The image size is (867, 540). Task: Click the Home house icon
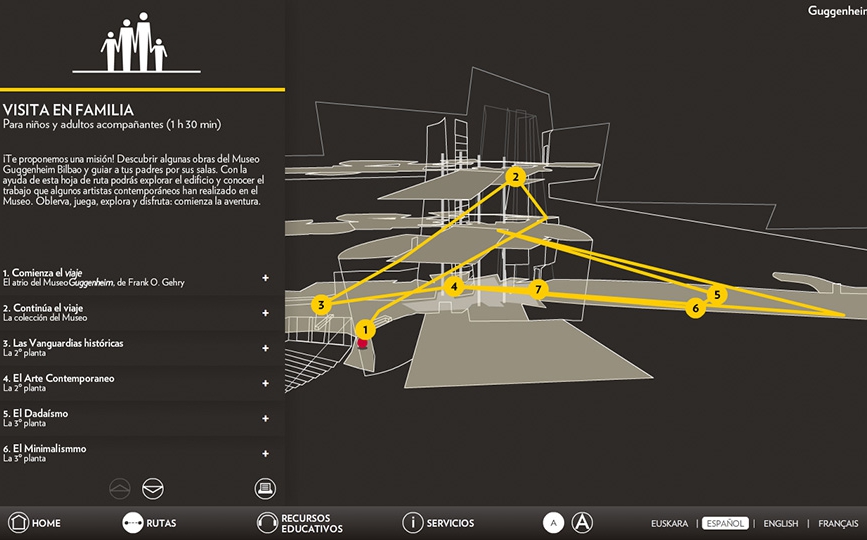tap(18, 522)
